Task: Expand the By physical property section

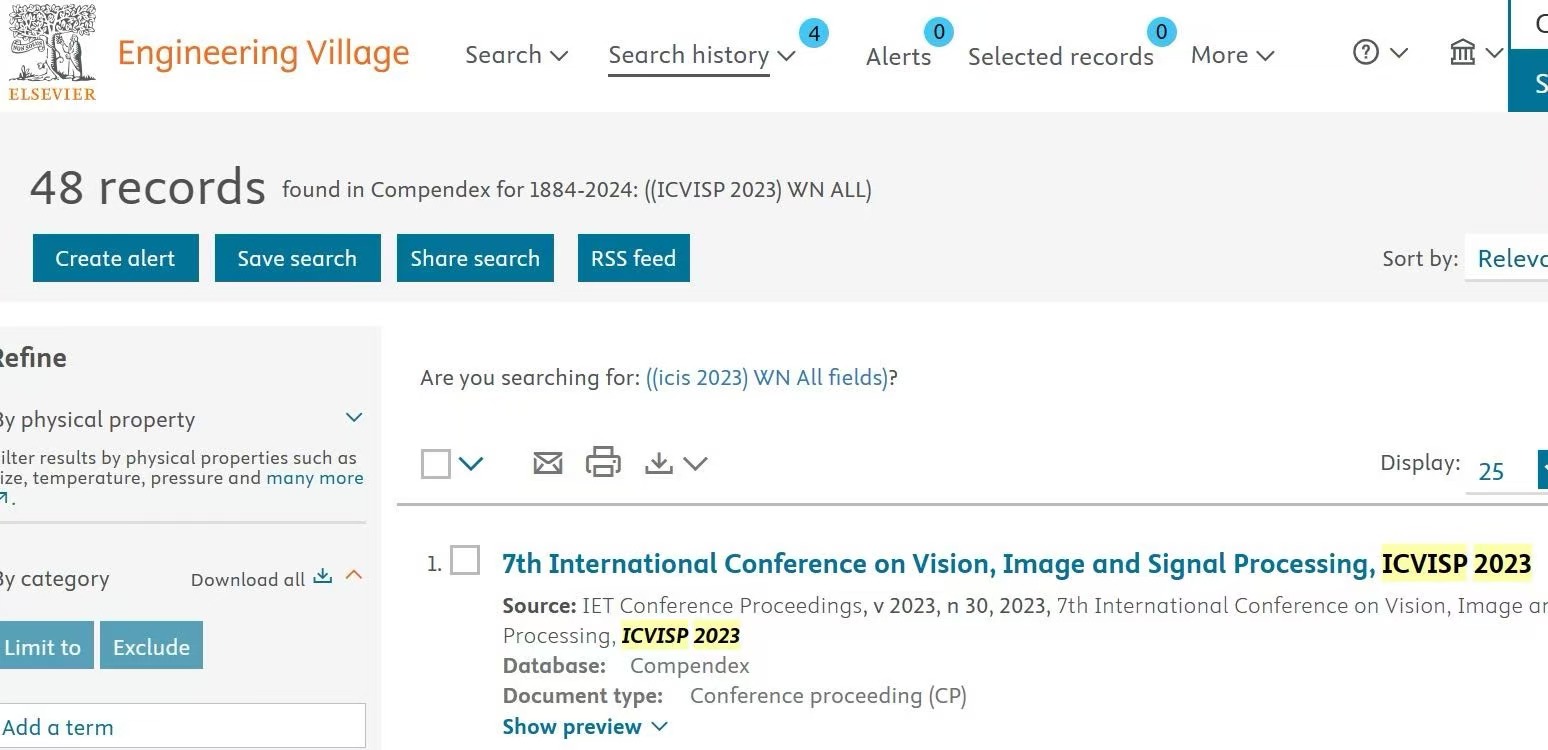Action: point(354,417)
